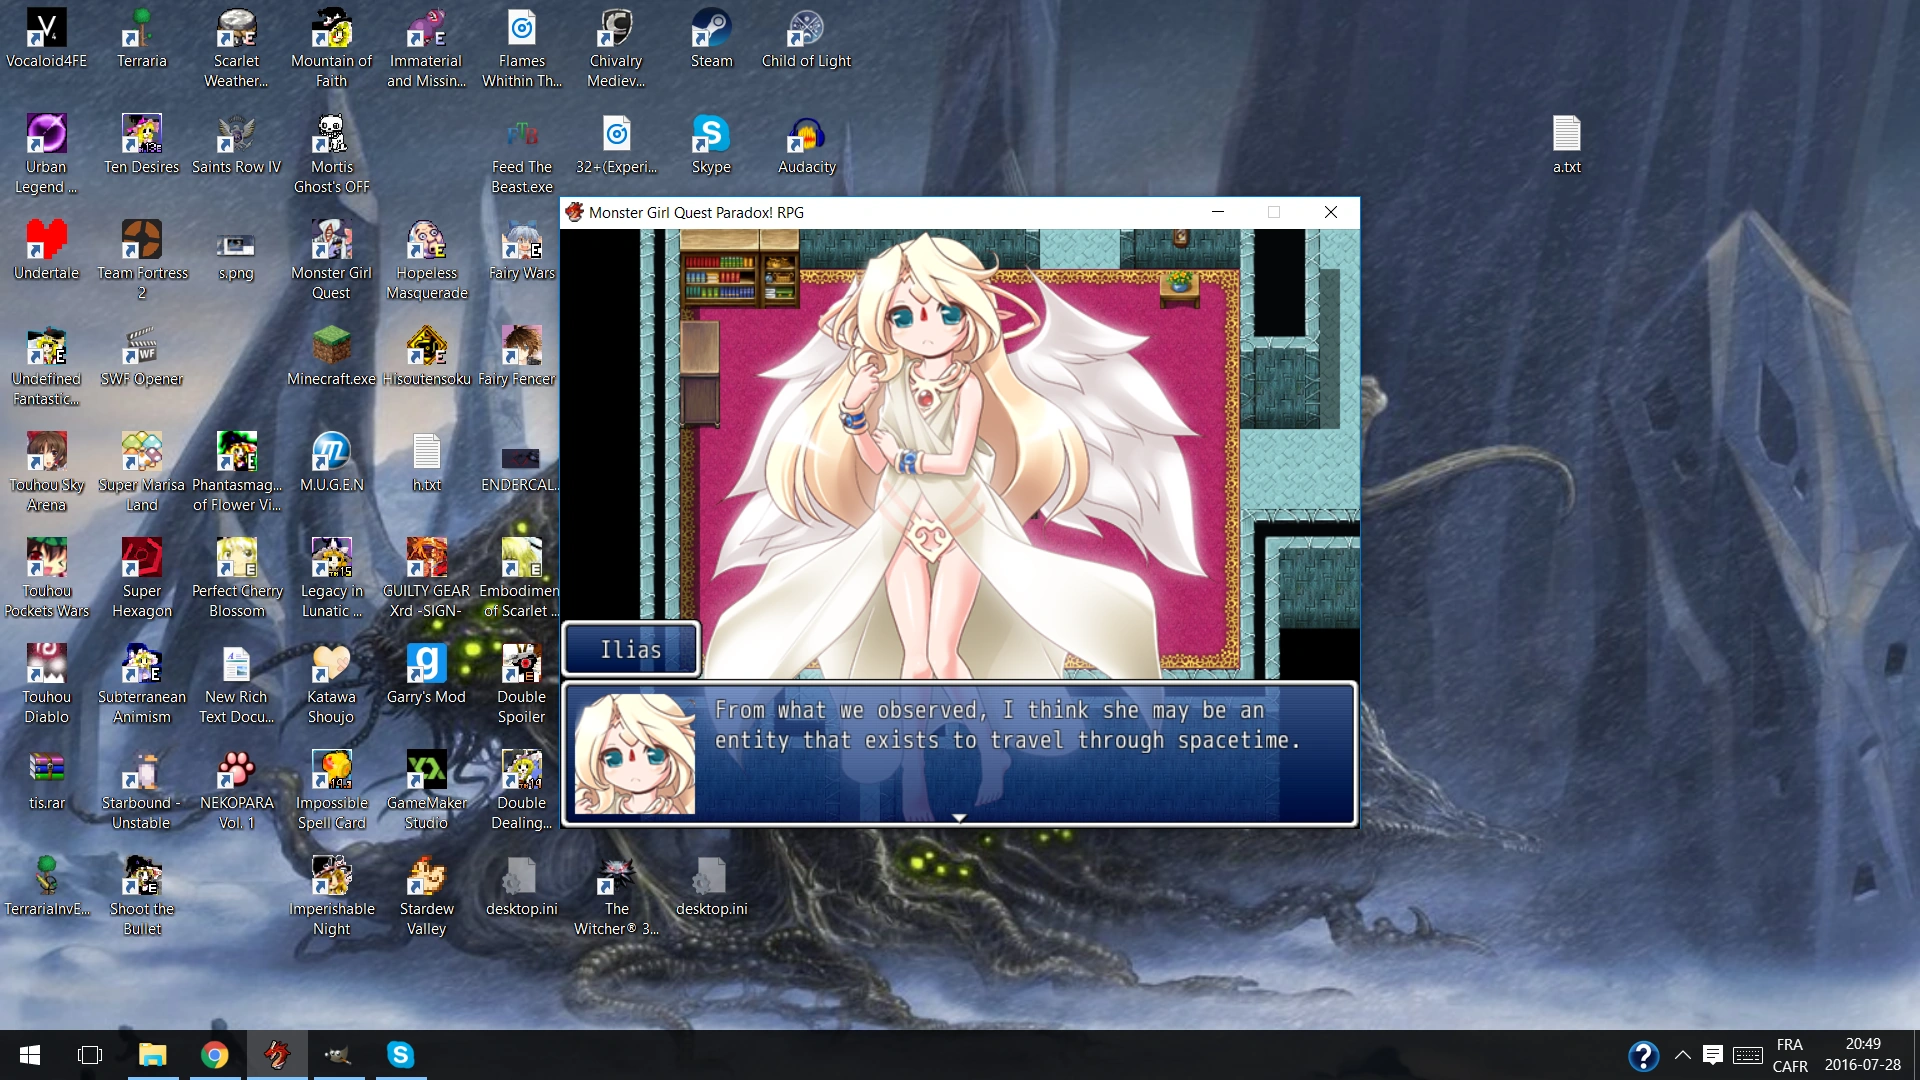Open the Minecraft.exe grass block icon
The image size is (1920, 1080).
(x=331, y=346)
